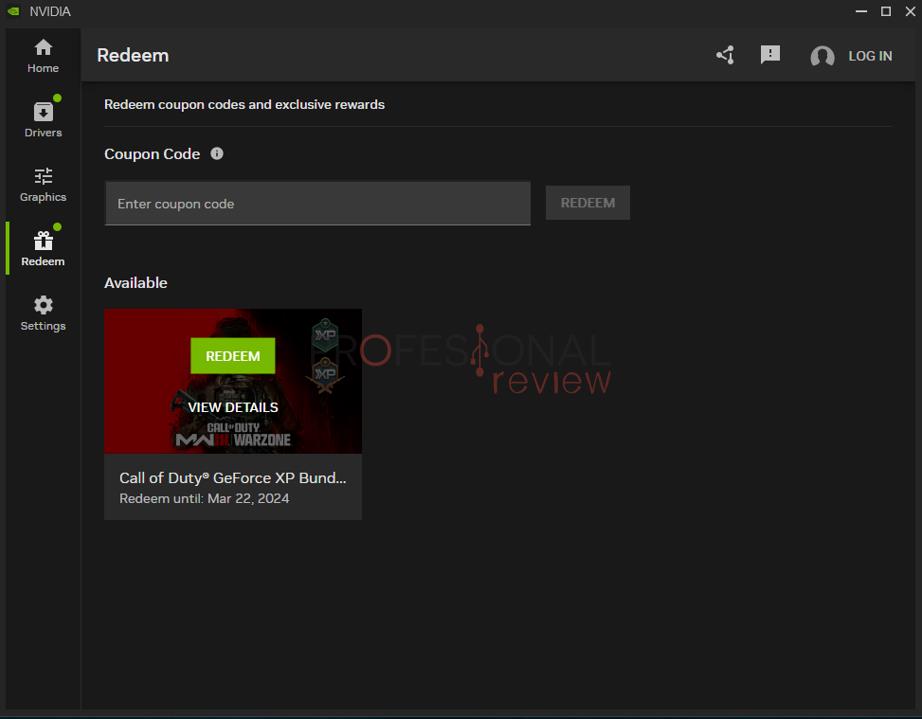Open the Graphics settings section
This screenshot has width=922, height=719.
[x=43, y=185]
